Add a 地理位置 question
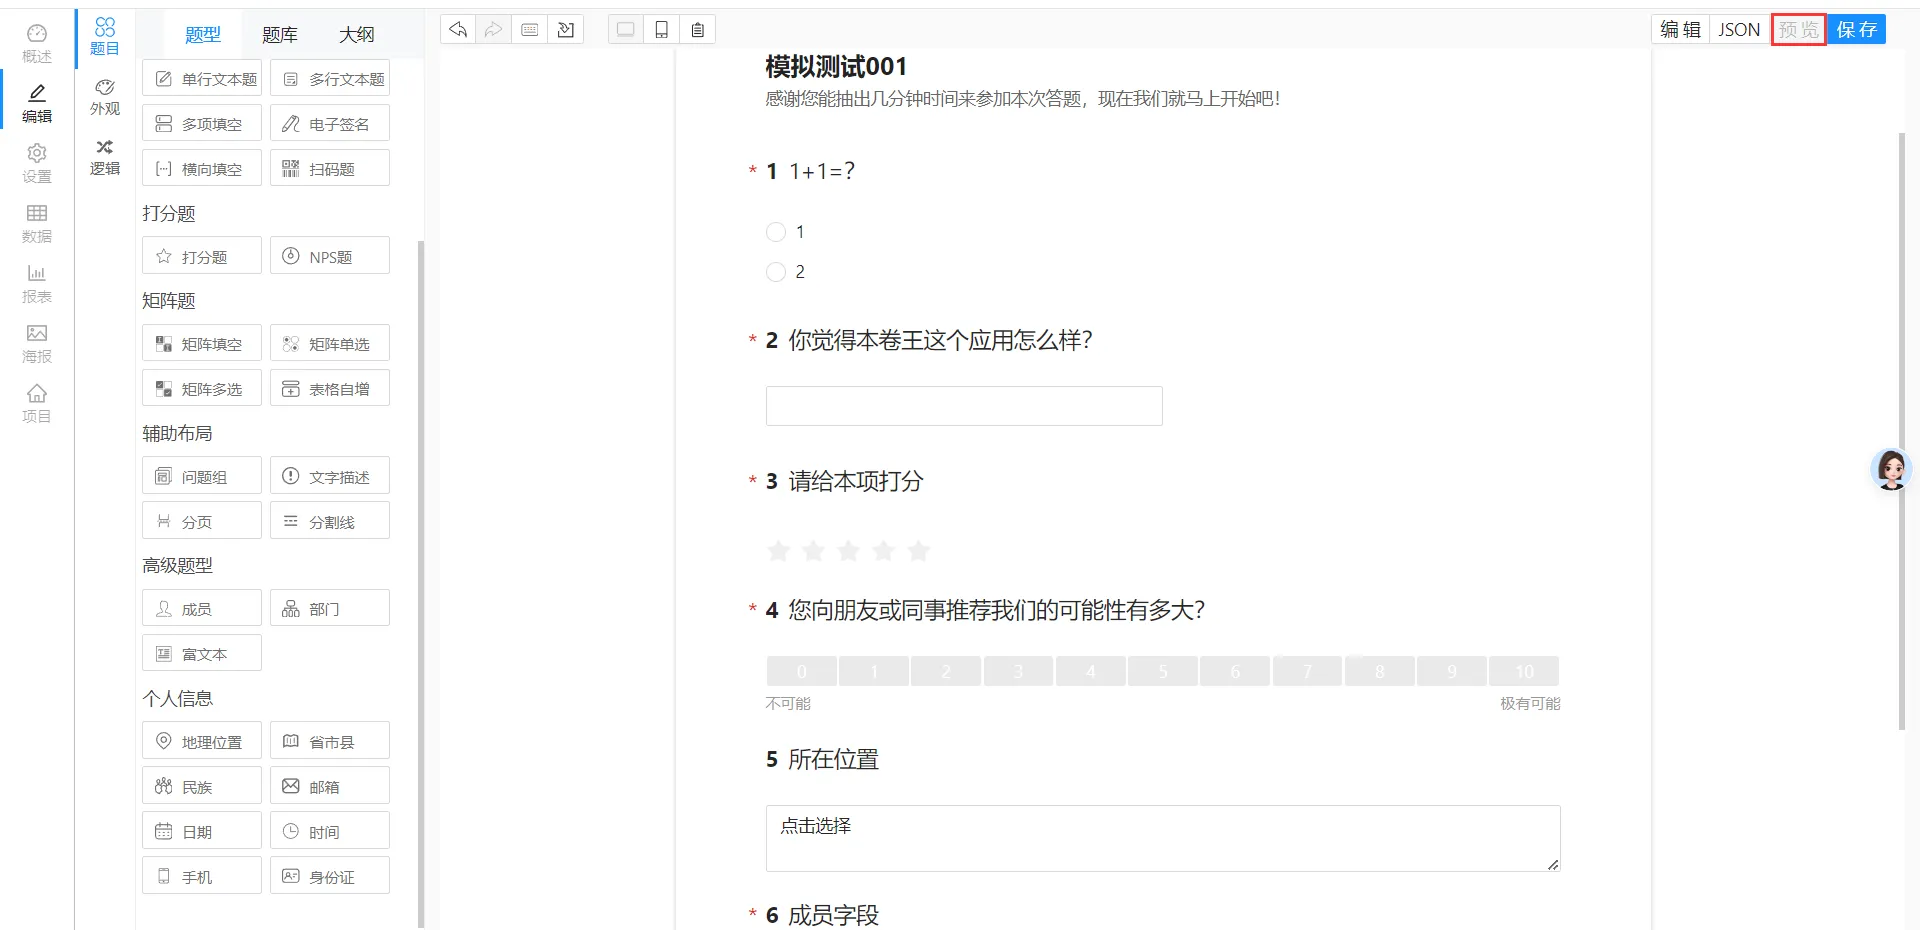 point(202,742)
